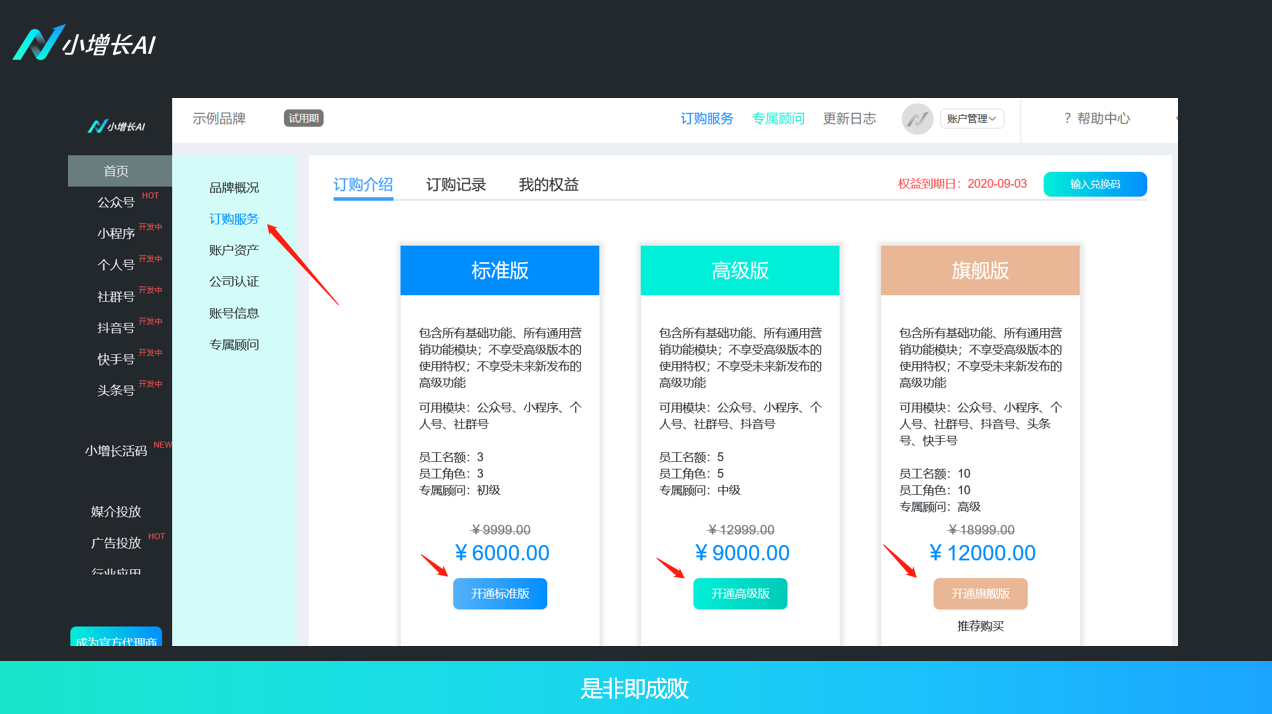Click 开通旗舰版 button
Image resolution: width=1272 pixels, height=714 pixels.
[980, 594]
